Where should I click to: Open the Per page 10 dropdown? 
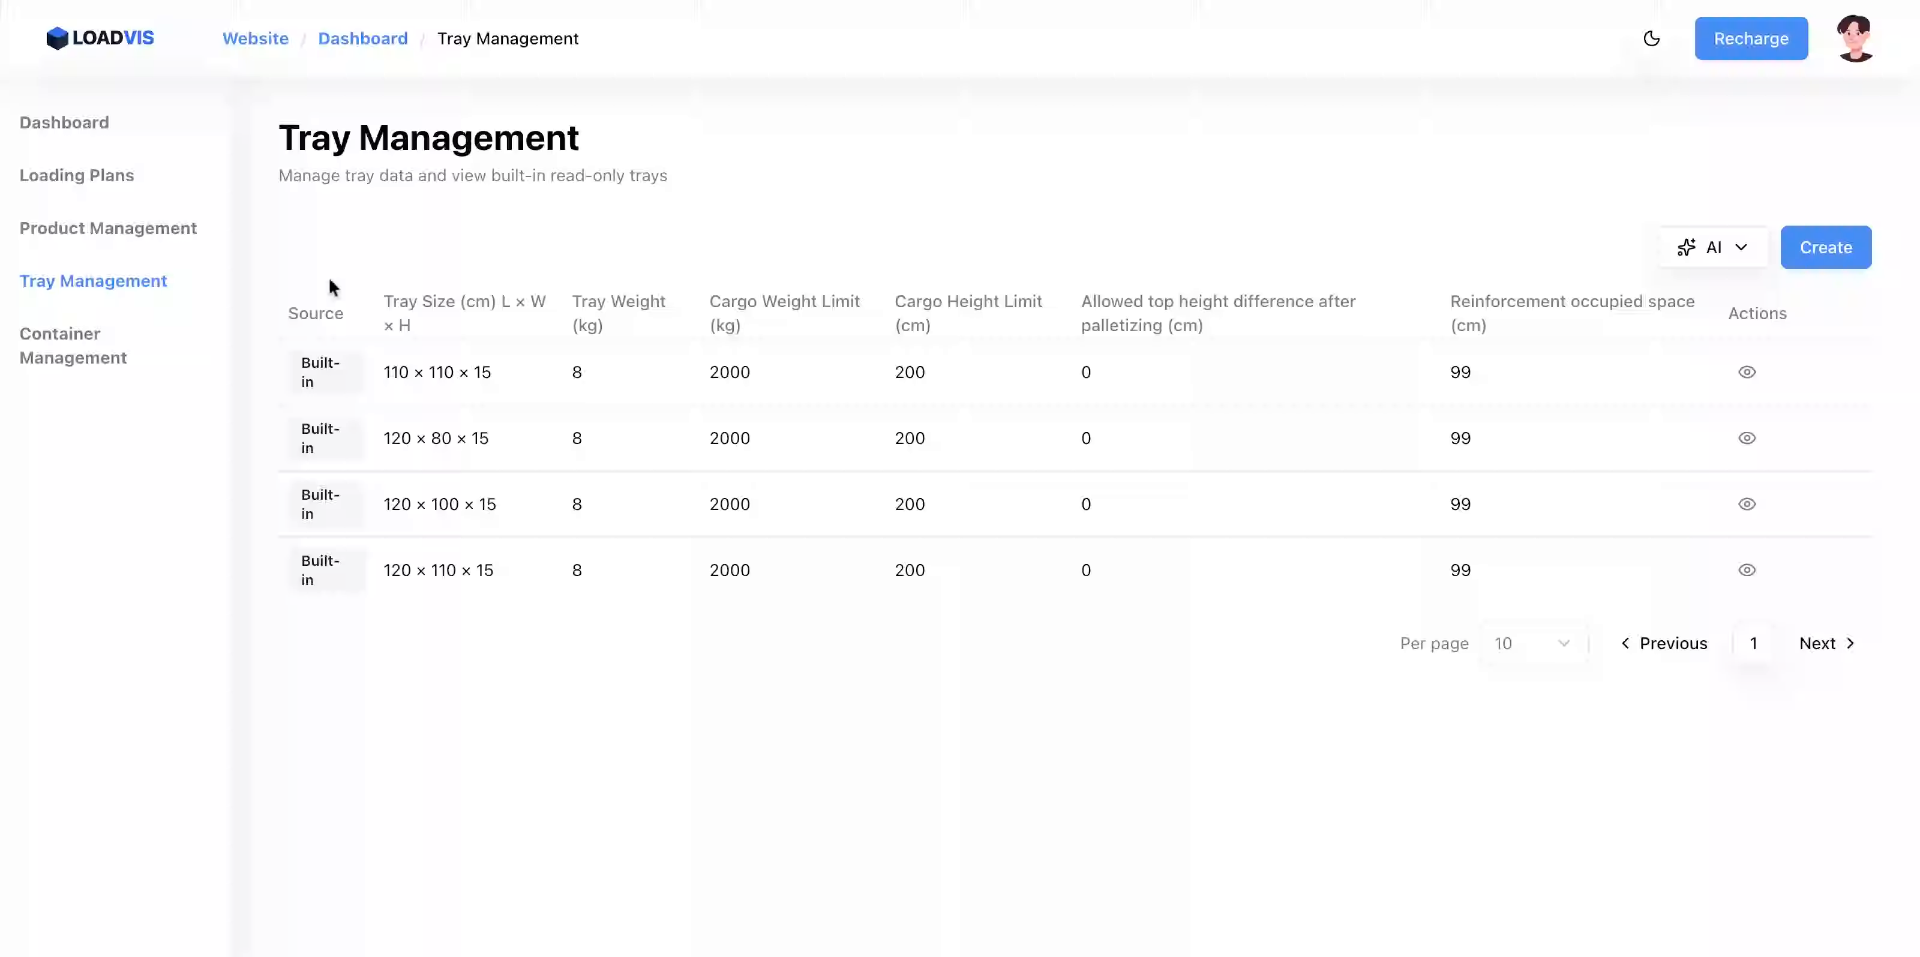click(x=1531, y=644)
